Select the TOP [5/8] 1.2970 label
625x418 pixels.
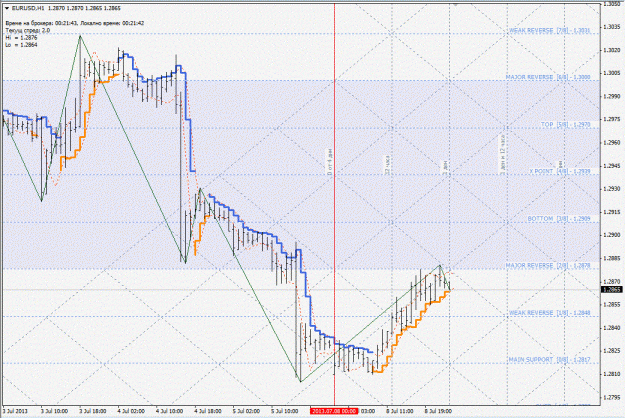[x=565, y=125]
